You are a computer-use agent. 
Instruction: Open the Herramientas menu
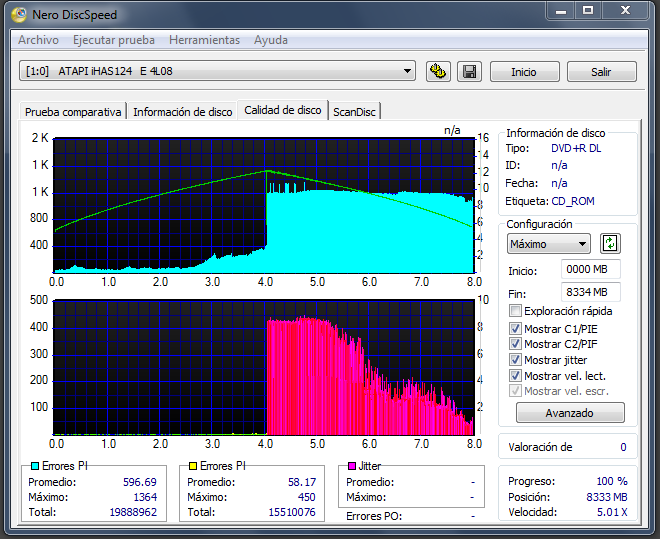204,40
